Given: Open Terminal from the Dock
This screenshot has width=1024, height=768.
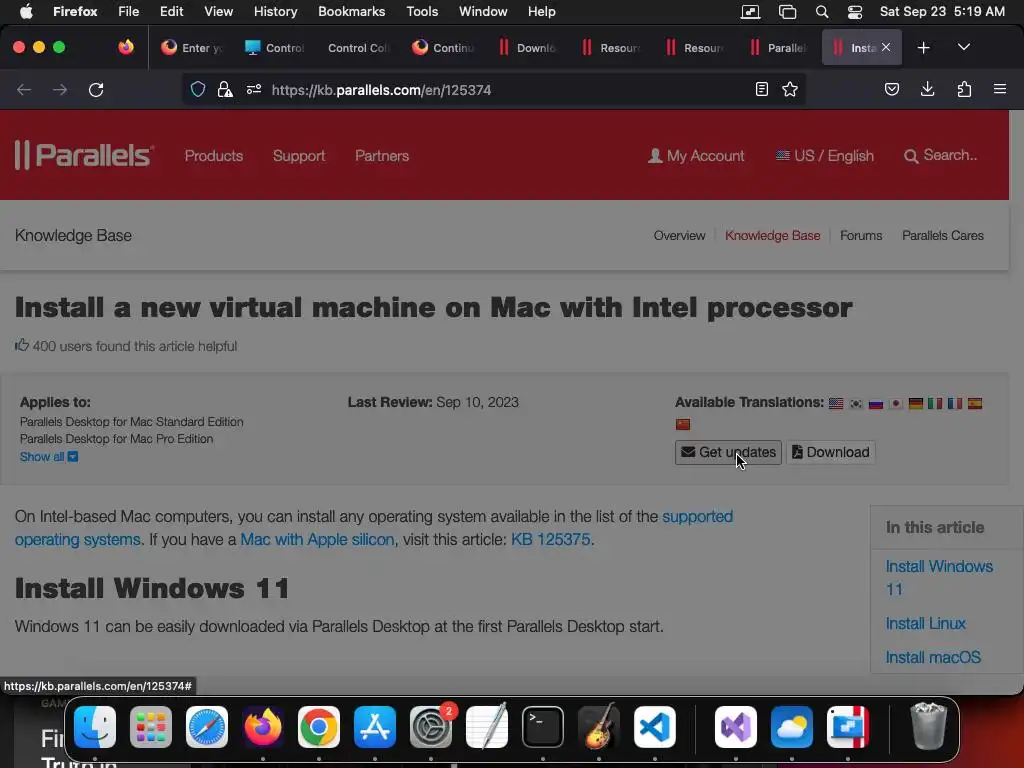Looking at the screenshot, I should point(543,726).
